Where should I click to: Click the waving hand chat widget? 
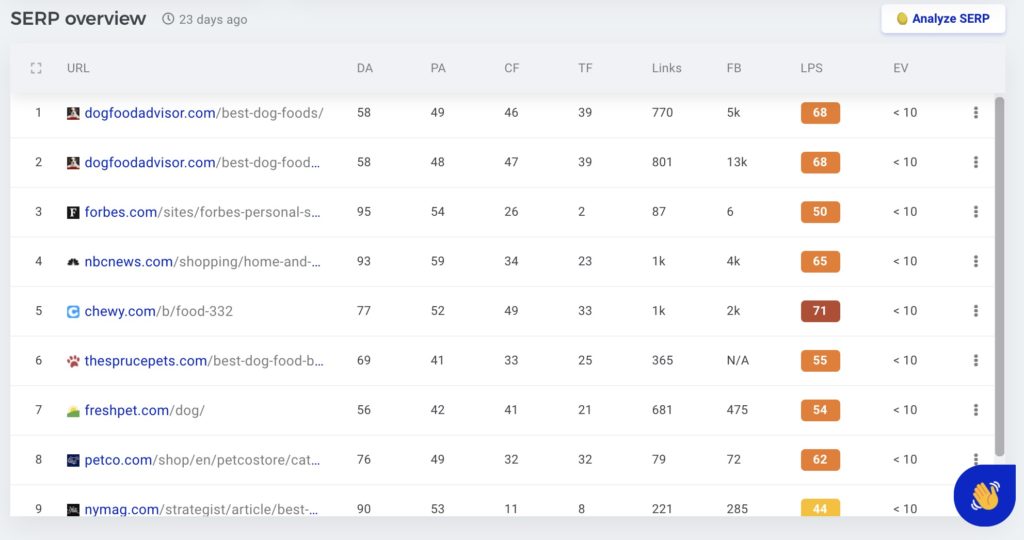coord(985,496)
